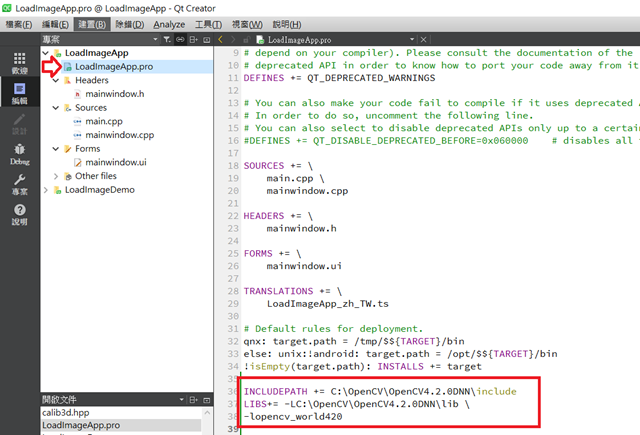This screenshot has width=640, height=435.
Task: Open Help mode question mark icon
Action: 19,215
